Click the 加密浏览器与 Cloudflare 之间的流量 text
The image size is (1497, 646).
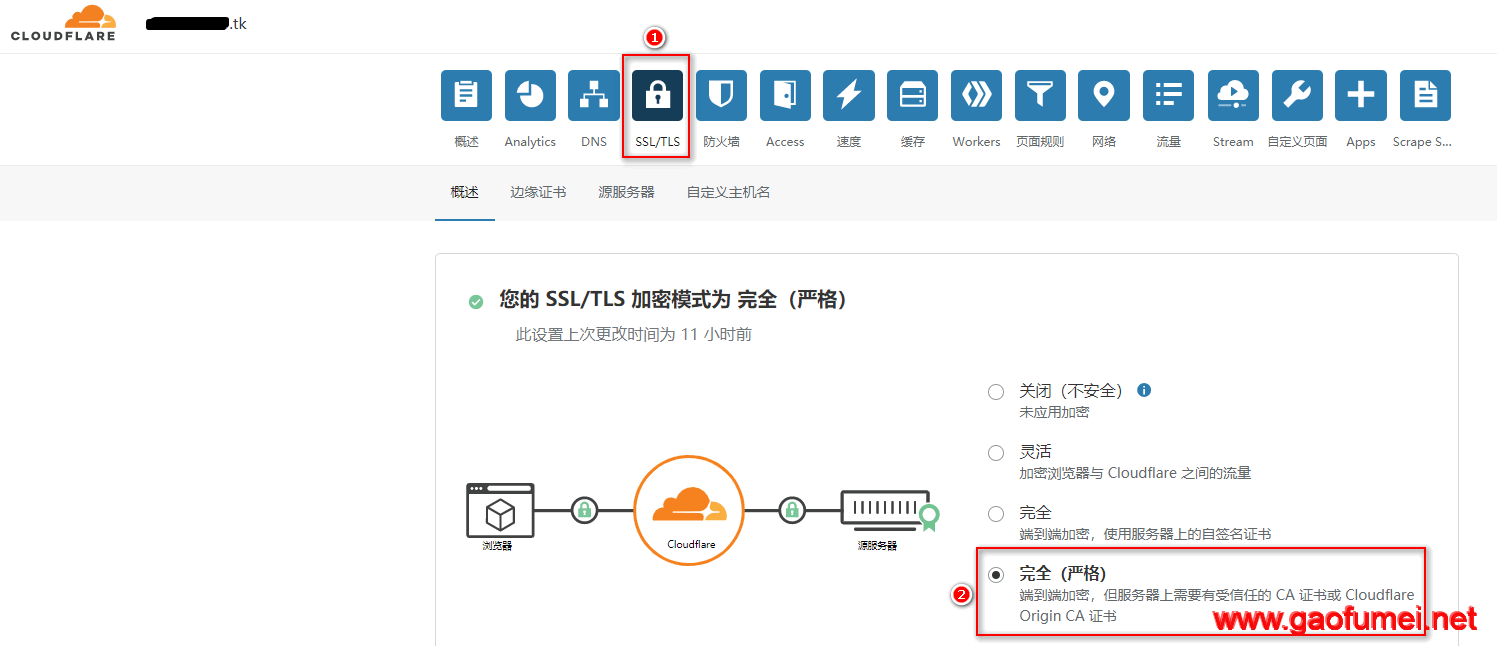pos(1135,473)
